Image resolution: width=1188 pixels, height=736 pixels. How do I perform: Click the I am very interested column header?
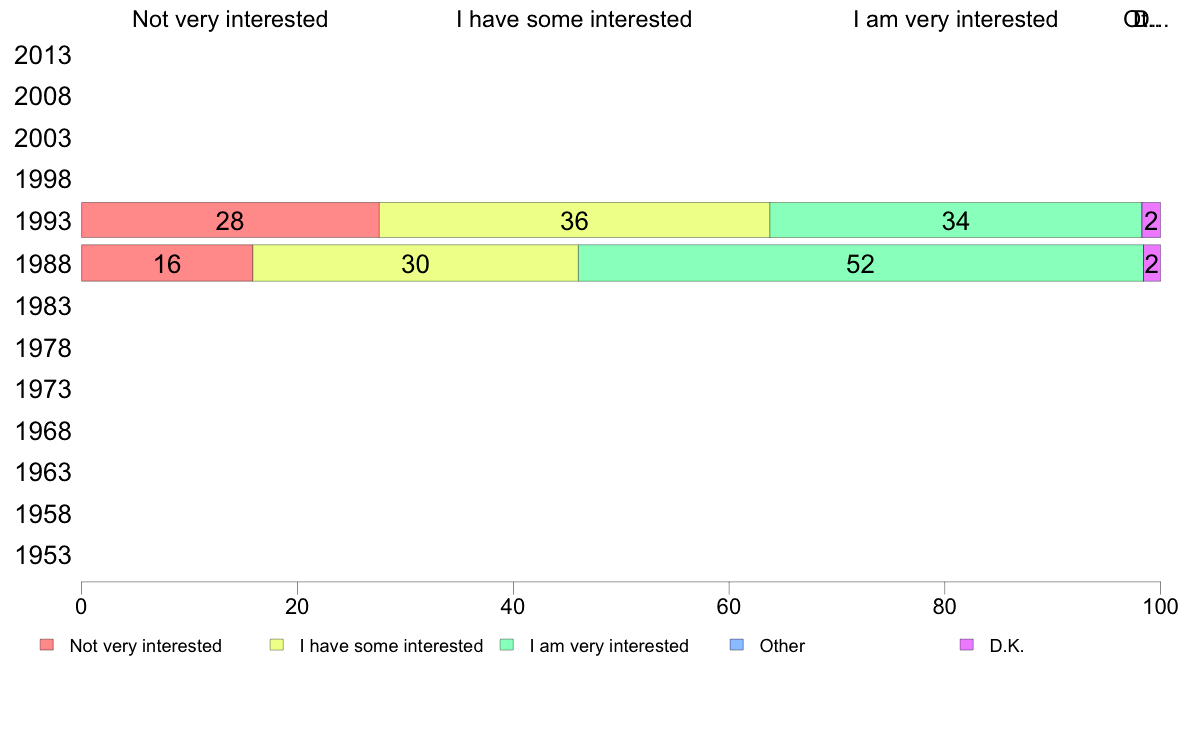955,20
